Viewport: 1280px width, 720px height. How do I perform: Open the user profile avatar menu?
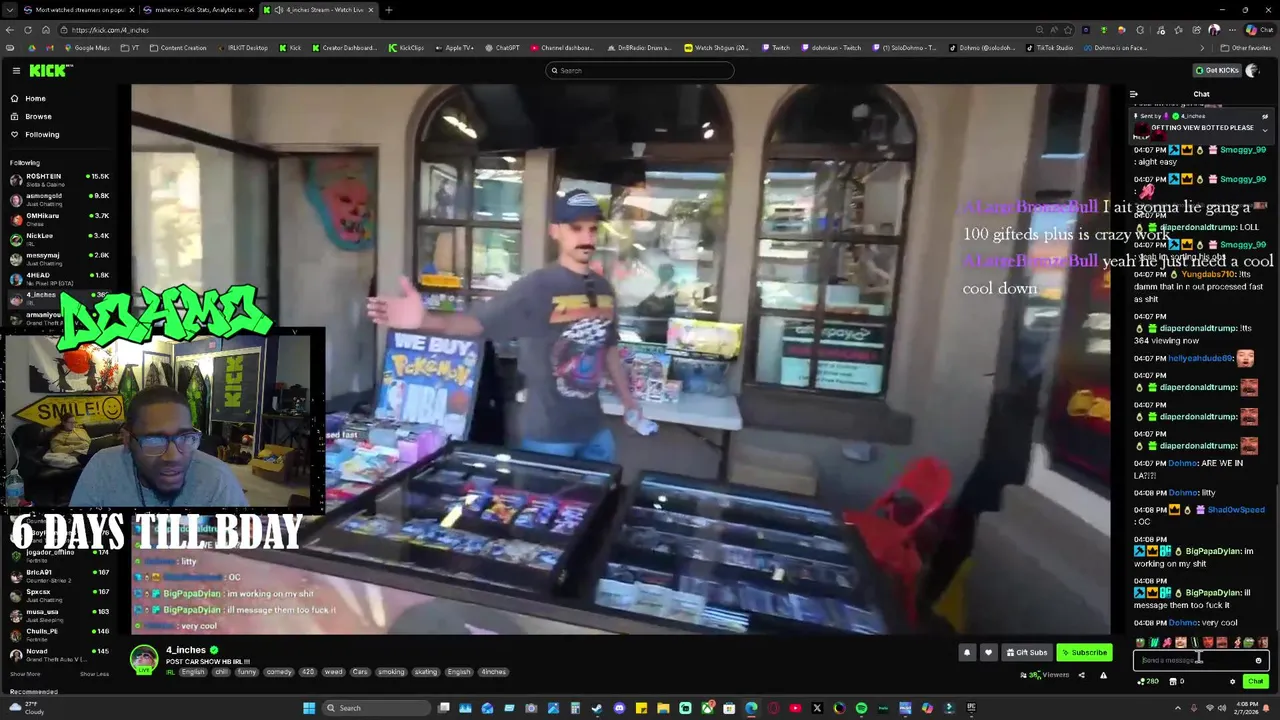pos(1253,70)
